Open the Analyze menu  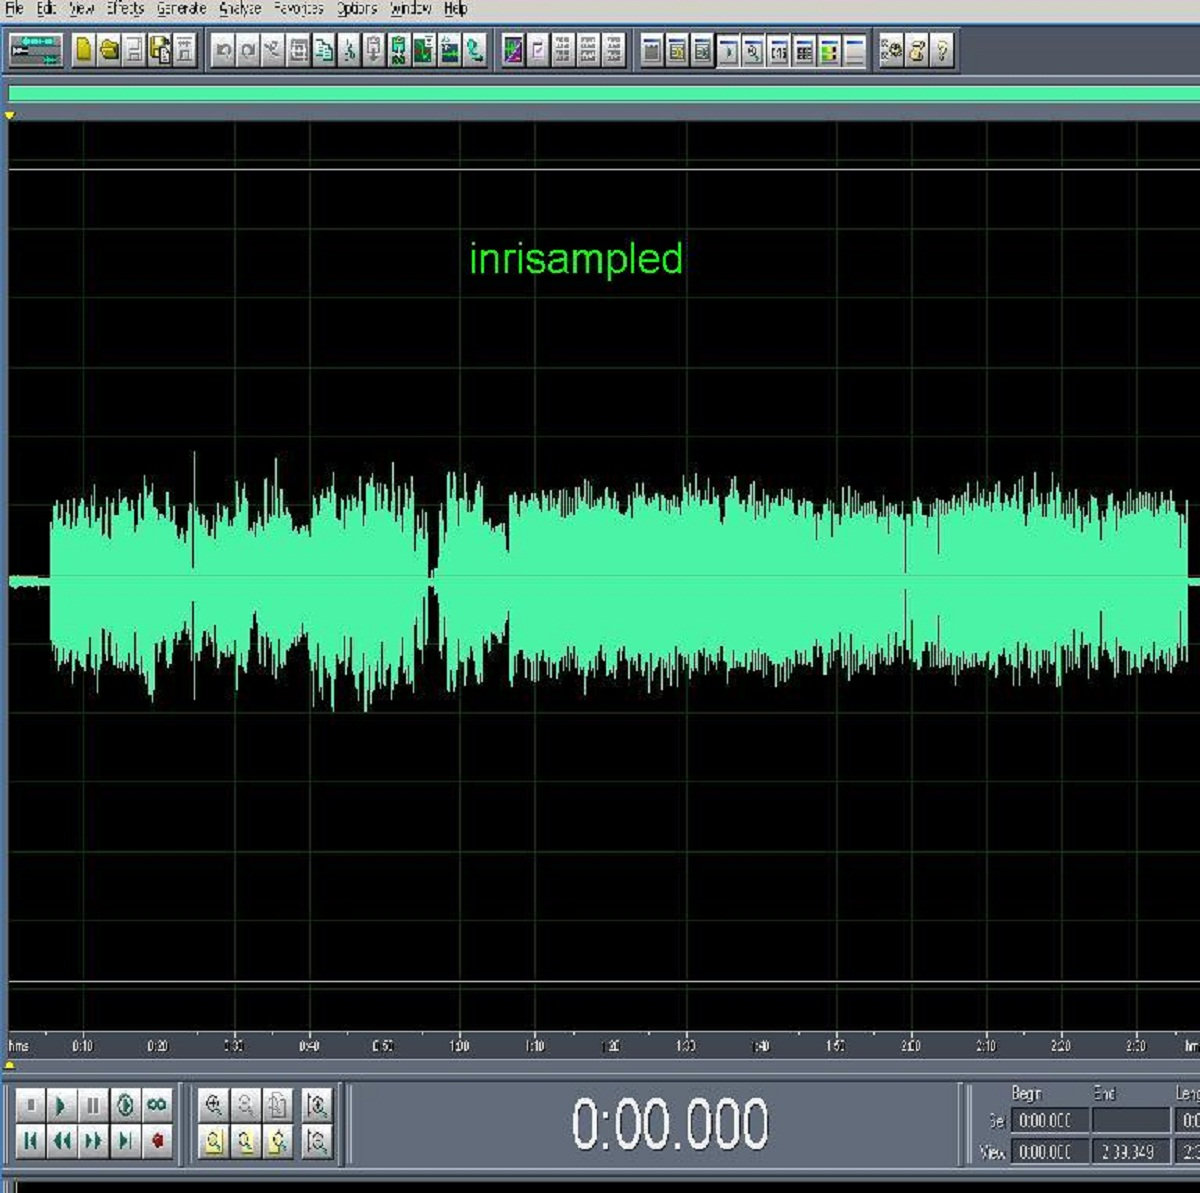240,9
